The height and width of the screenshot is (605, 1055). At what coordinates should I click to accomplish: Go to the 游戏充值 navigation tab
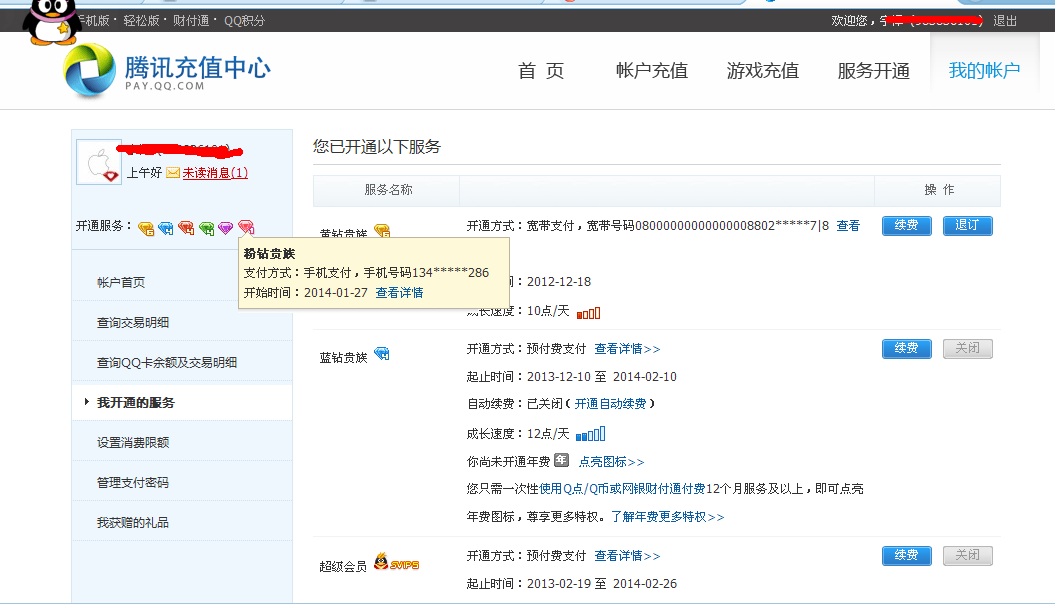point(762,71)
